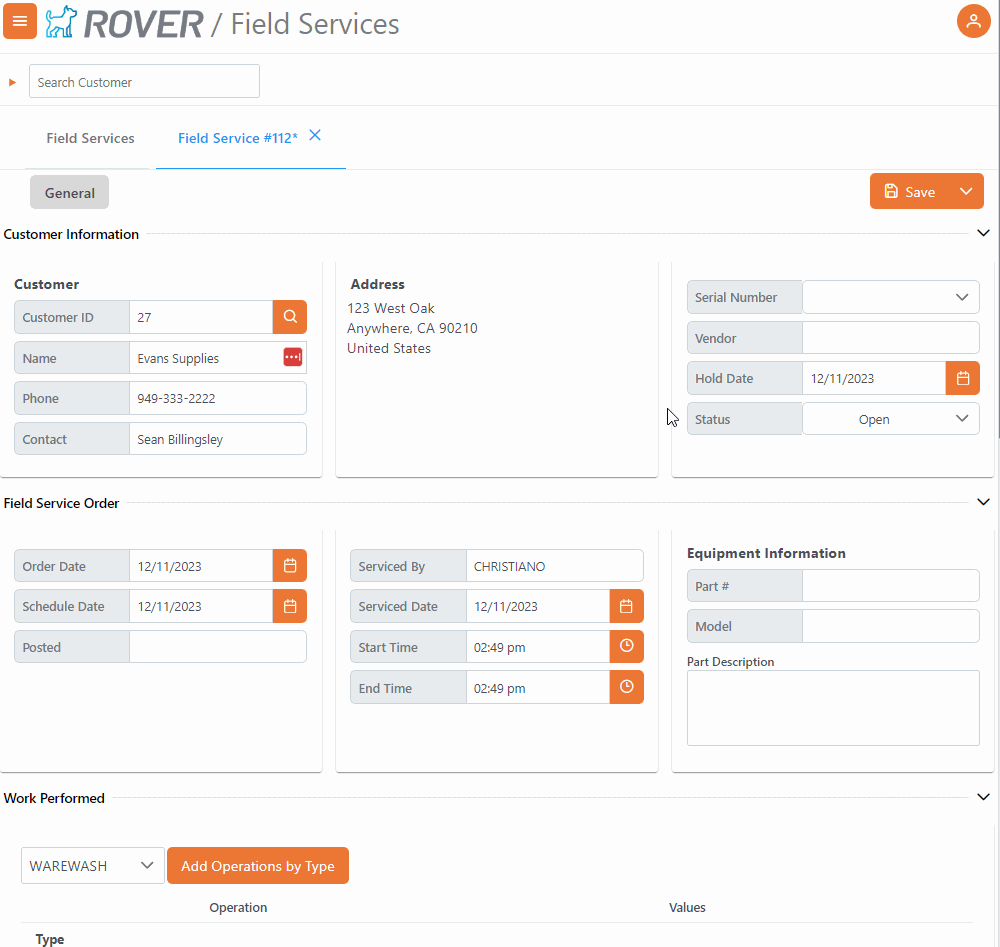This screenshot has width=1000, height=947.
Task: Open the Serviced Date calendar picker
Action: (626, 606)
